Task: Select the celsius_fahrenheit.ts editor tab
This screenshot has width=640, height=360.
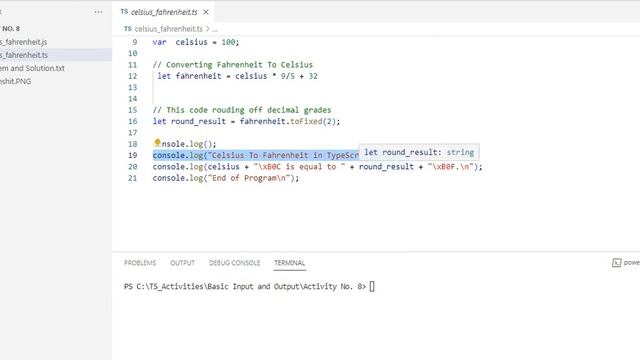Action: tap(164, 12)
